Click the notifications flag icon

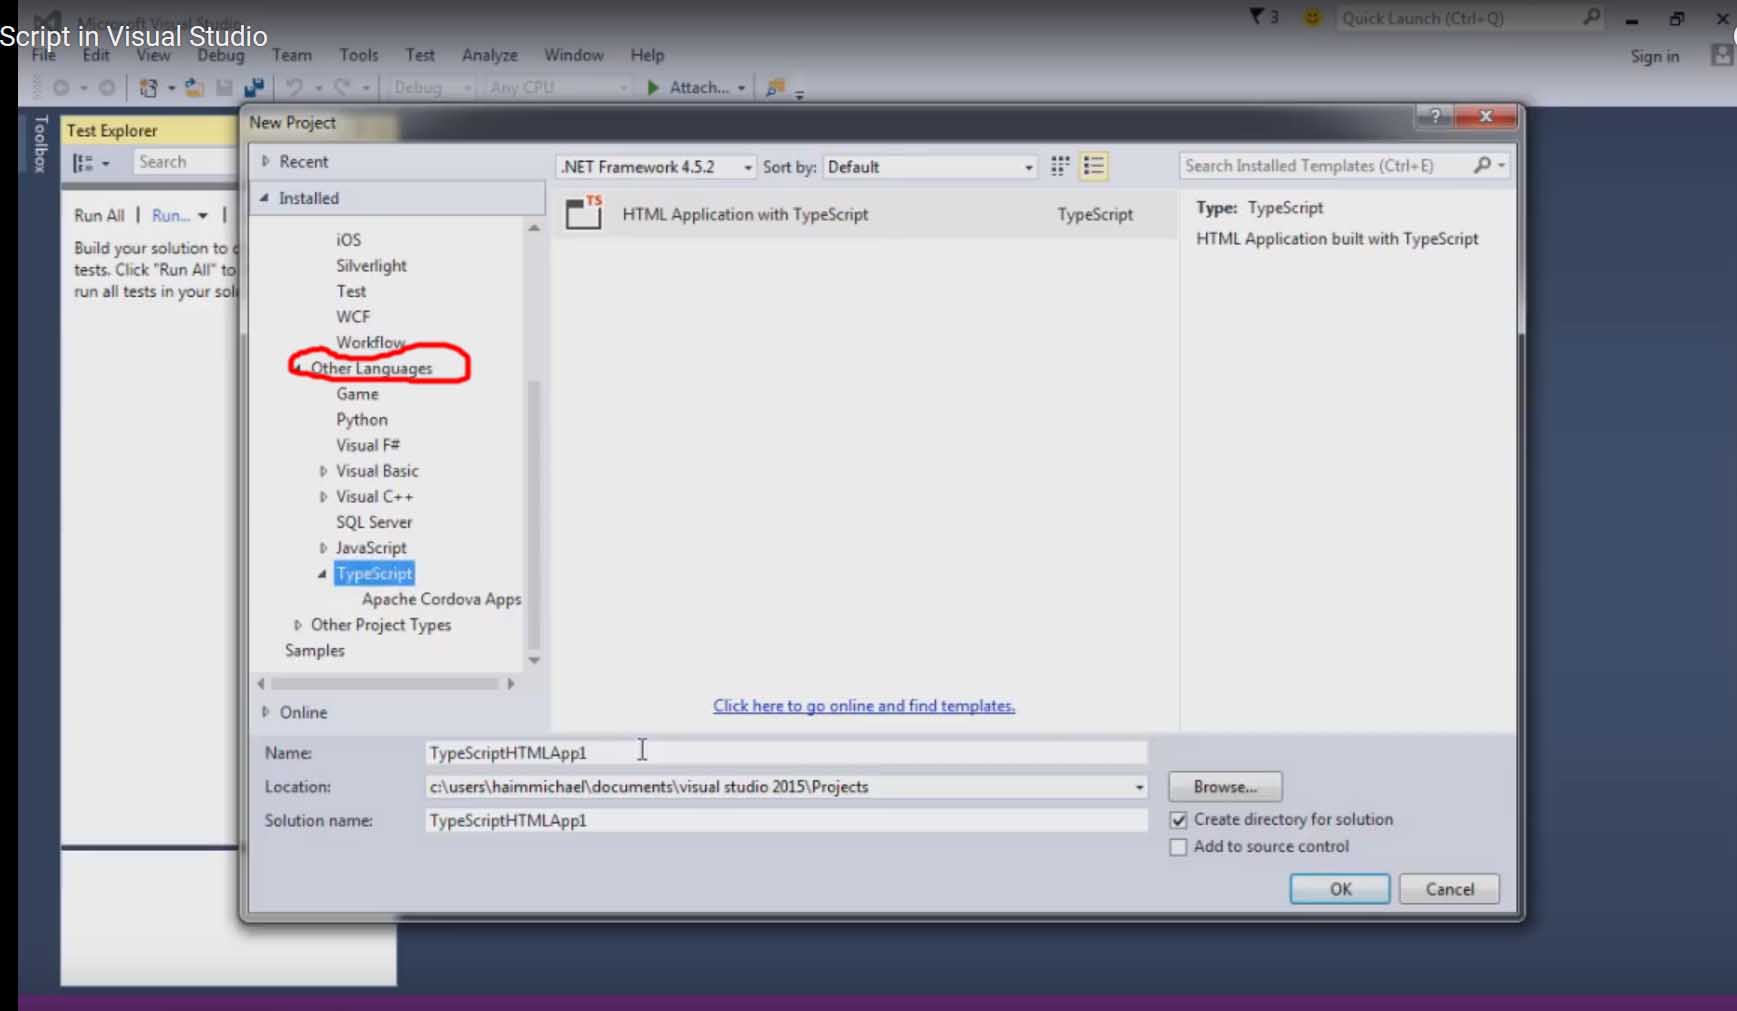1257,17
